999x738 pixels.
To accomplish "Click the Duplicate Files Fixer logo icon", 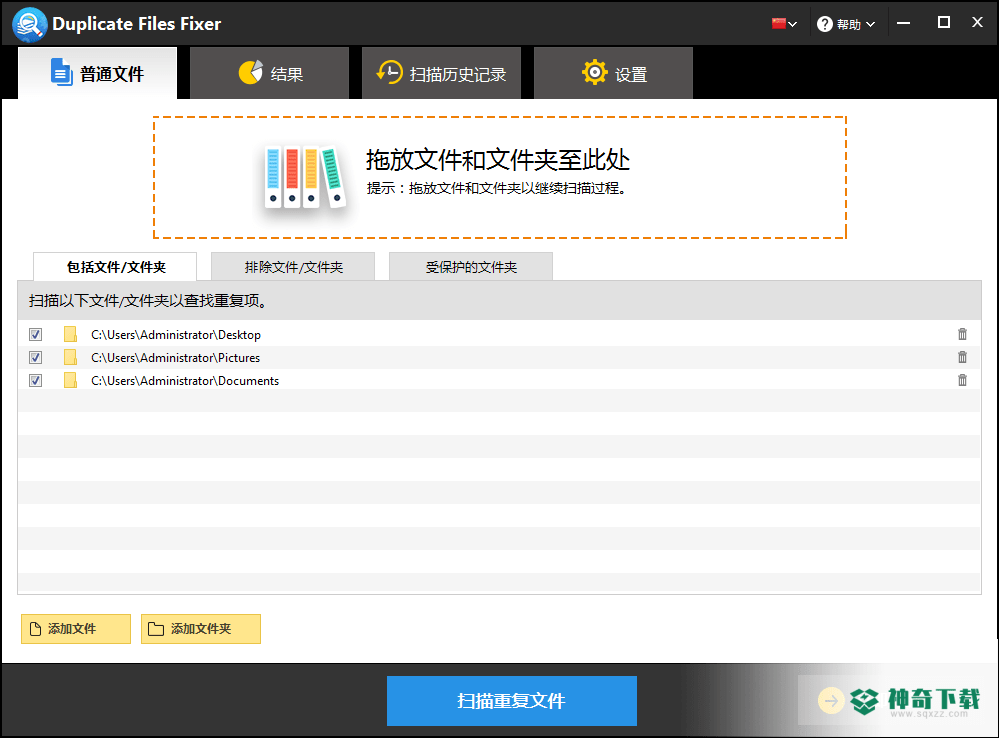I will click(29, 24).
